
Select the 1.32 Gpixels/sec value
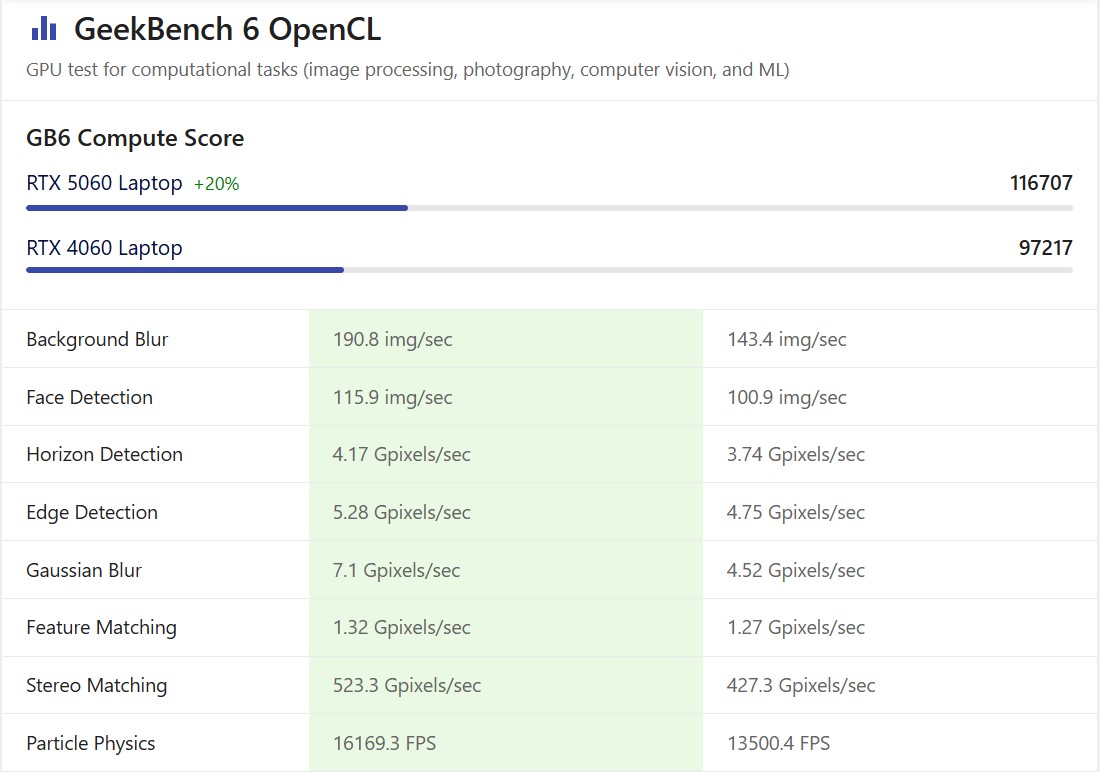pos(401,627)
